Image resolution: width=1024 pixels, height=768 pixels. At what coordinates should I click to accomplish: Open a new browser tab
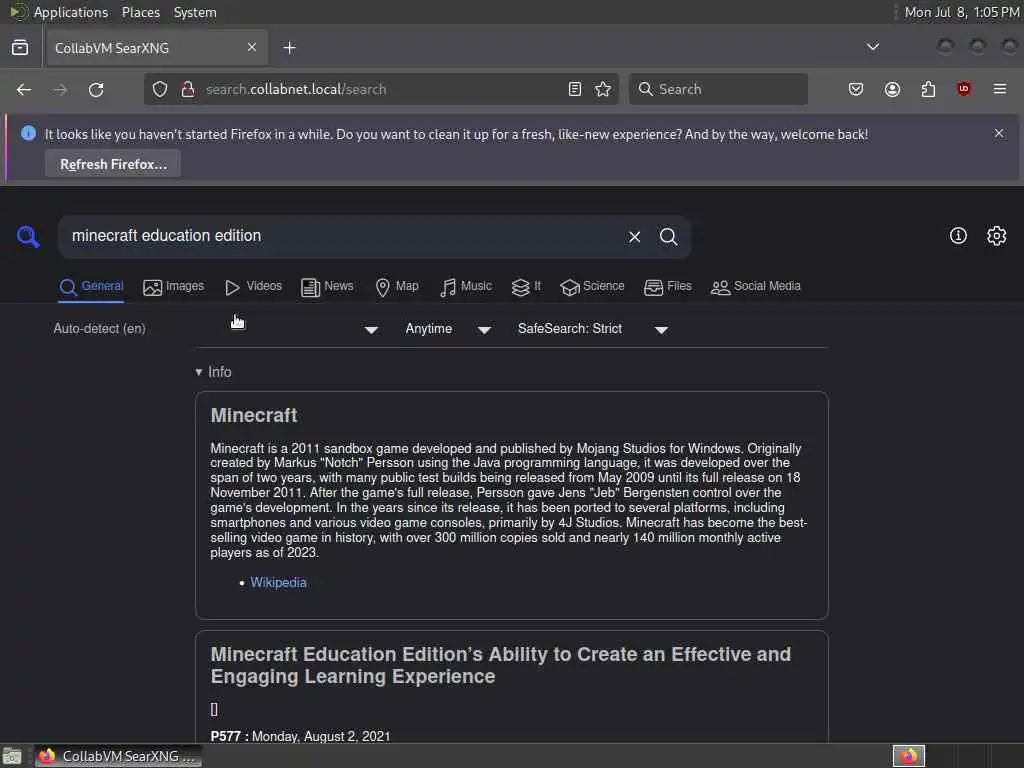(290, 48)
